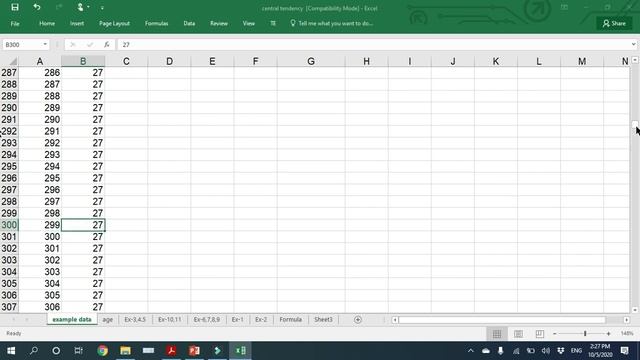Open PowerPoint from the taskbar

194,351
